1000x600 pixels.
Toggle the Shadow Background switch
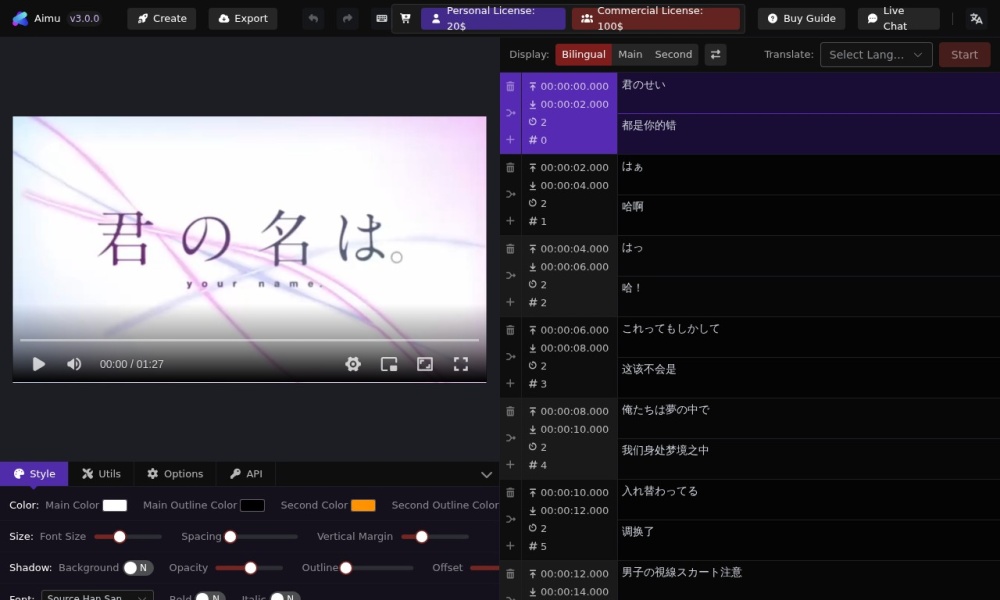coord(134,567)
